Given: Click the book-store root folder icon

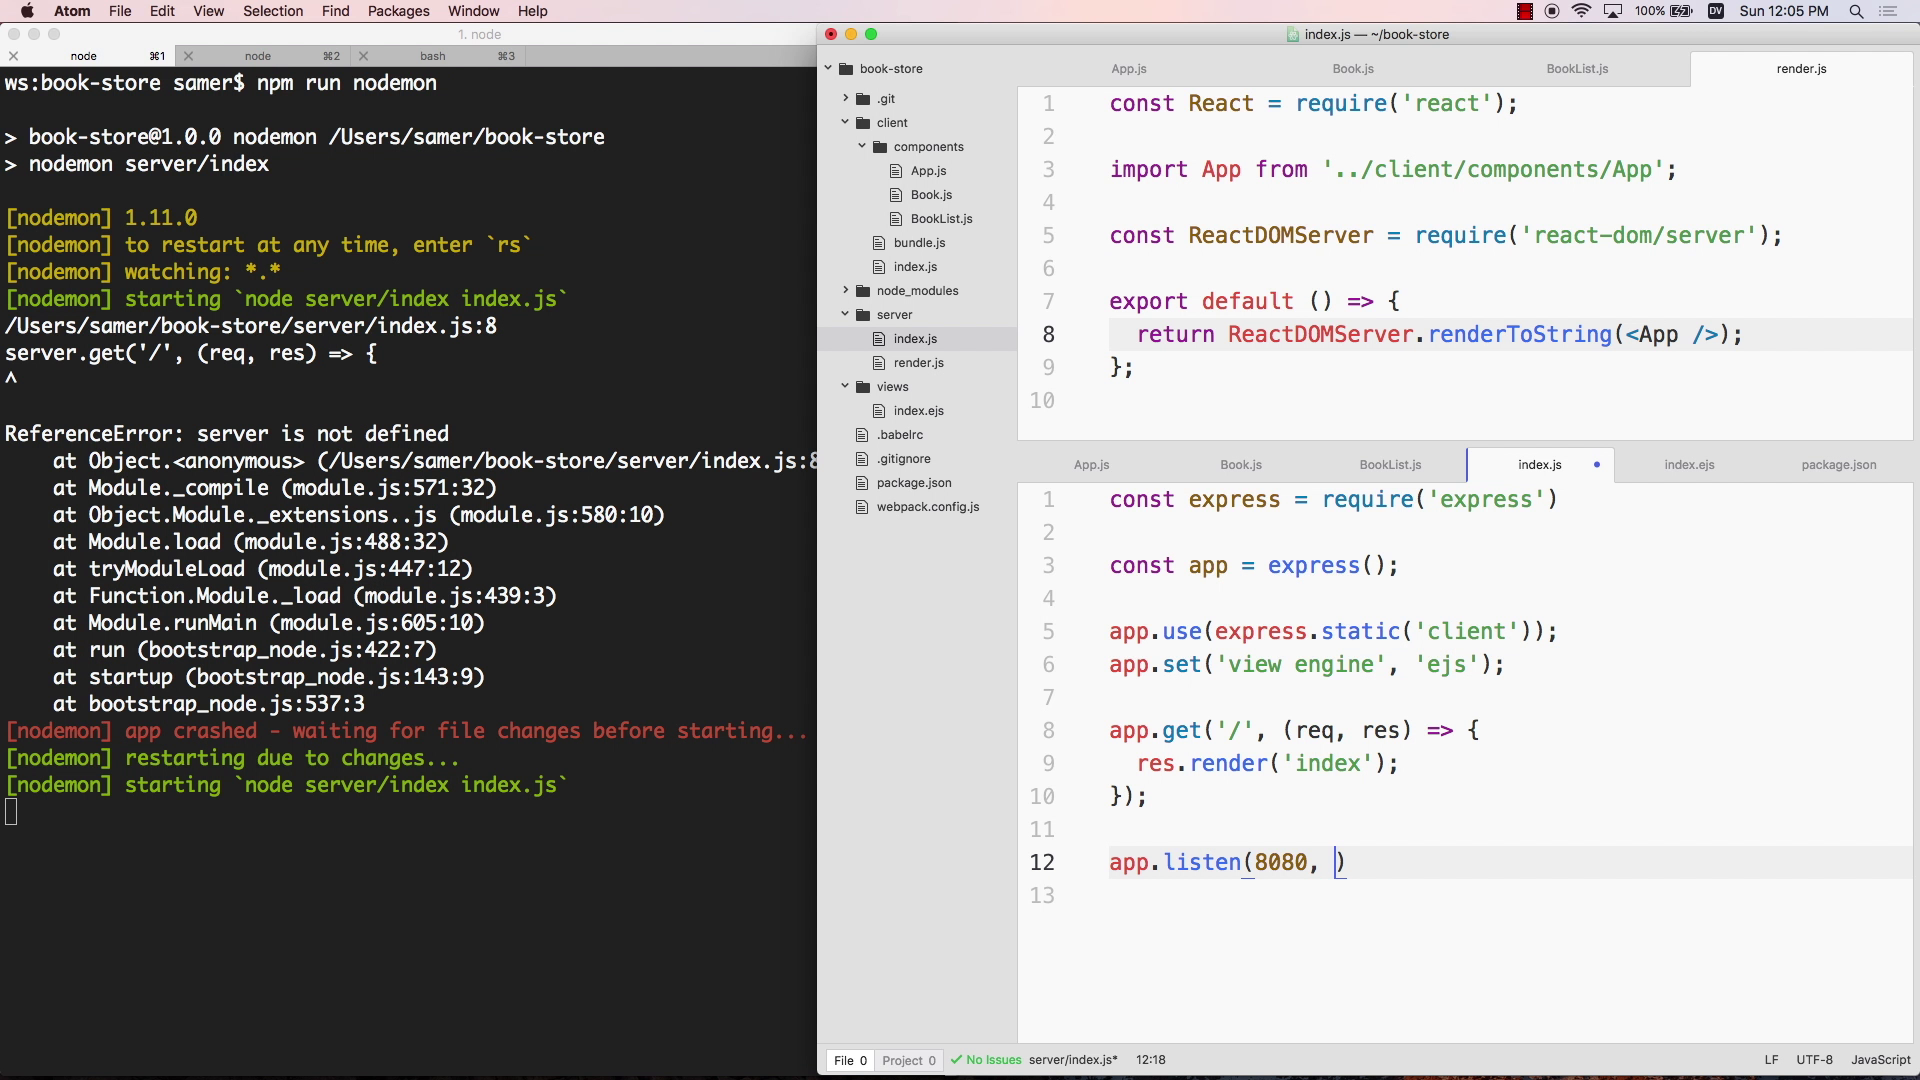Looking at the screenshot, I should click(846, 69).
